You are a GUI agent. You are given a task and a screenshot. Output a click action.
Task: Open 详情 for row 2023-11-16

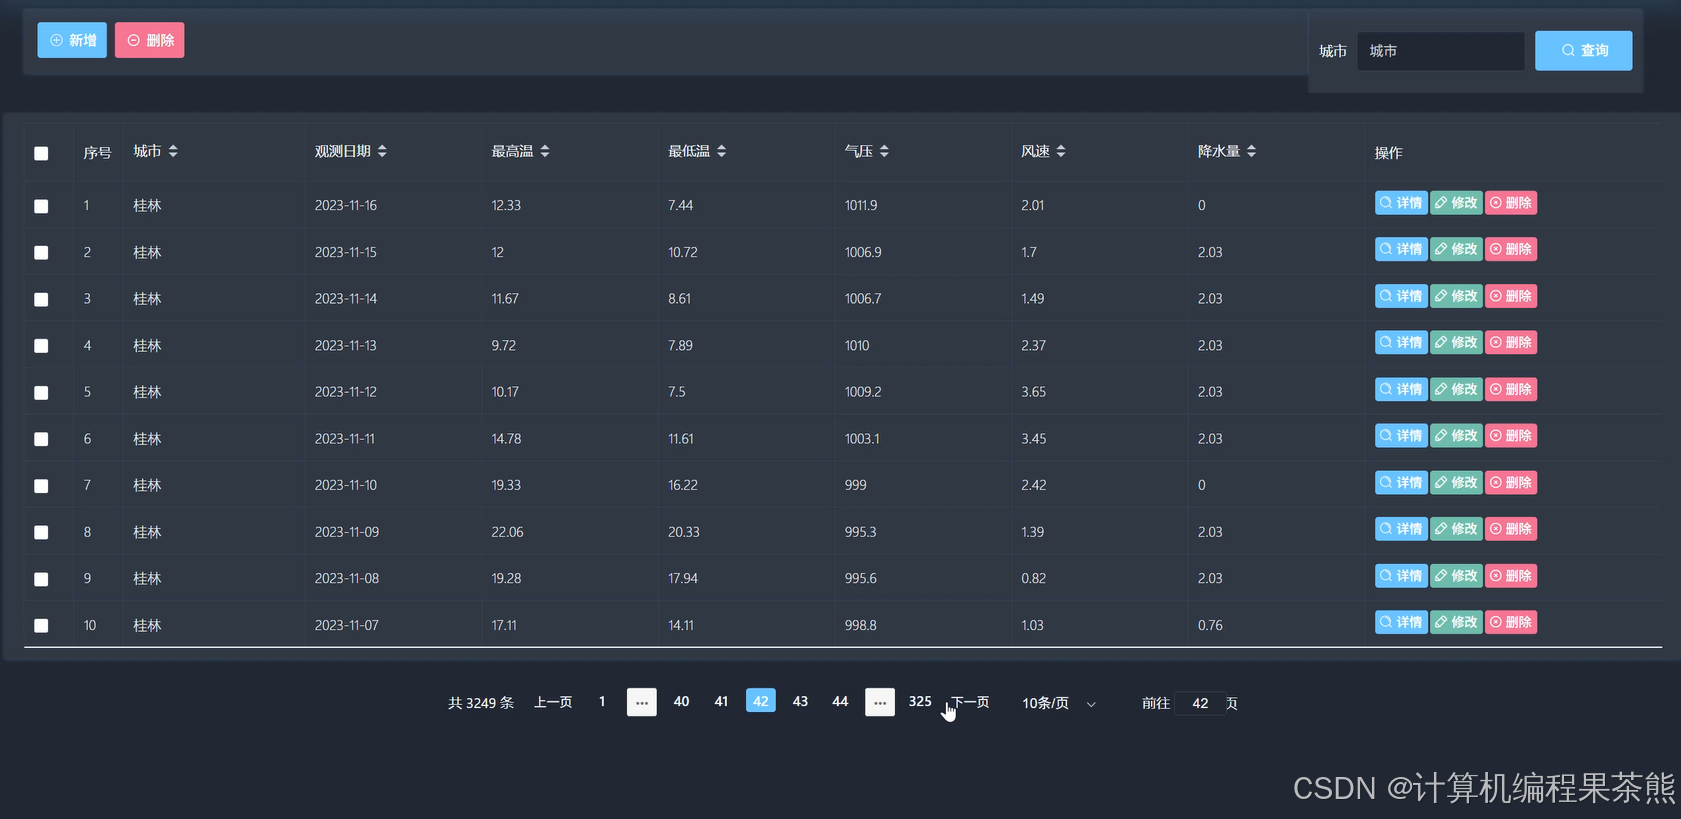[x=1401, y=203]
